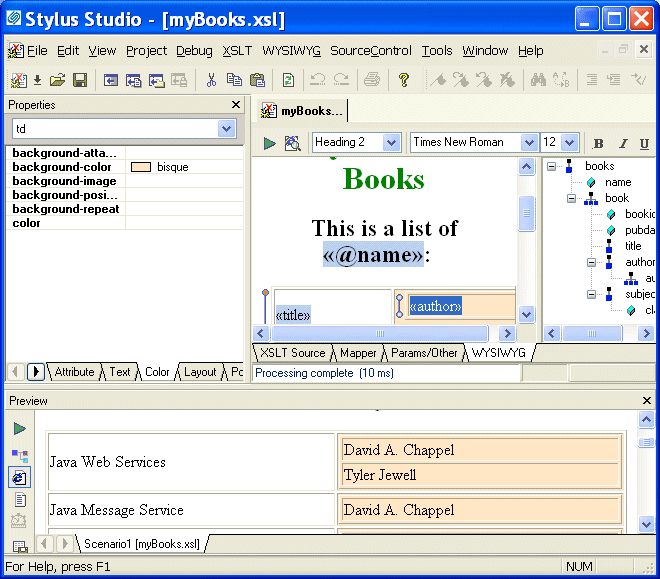Screen dimensions: 660x579
Task: Click the Paste clipboard icon
Action: pos(258,80)
